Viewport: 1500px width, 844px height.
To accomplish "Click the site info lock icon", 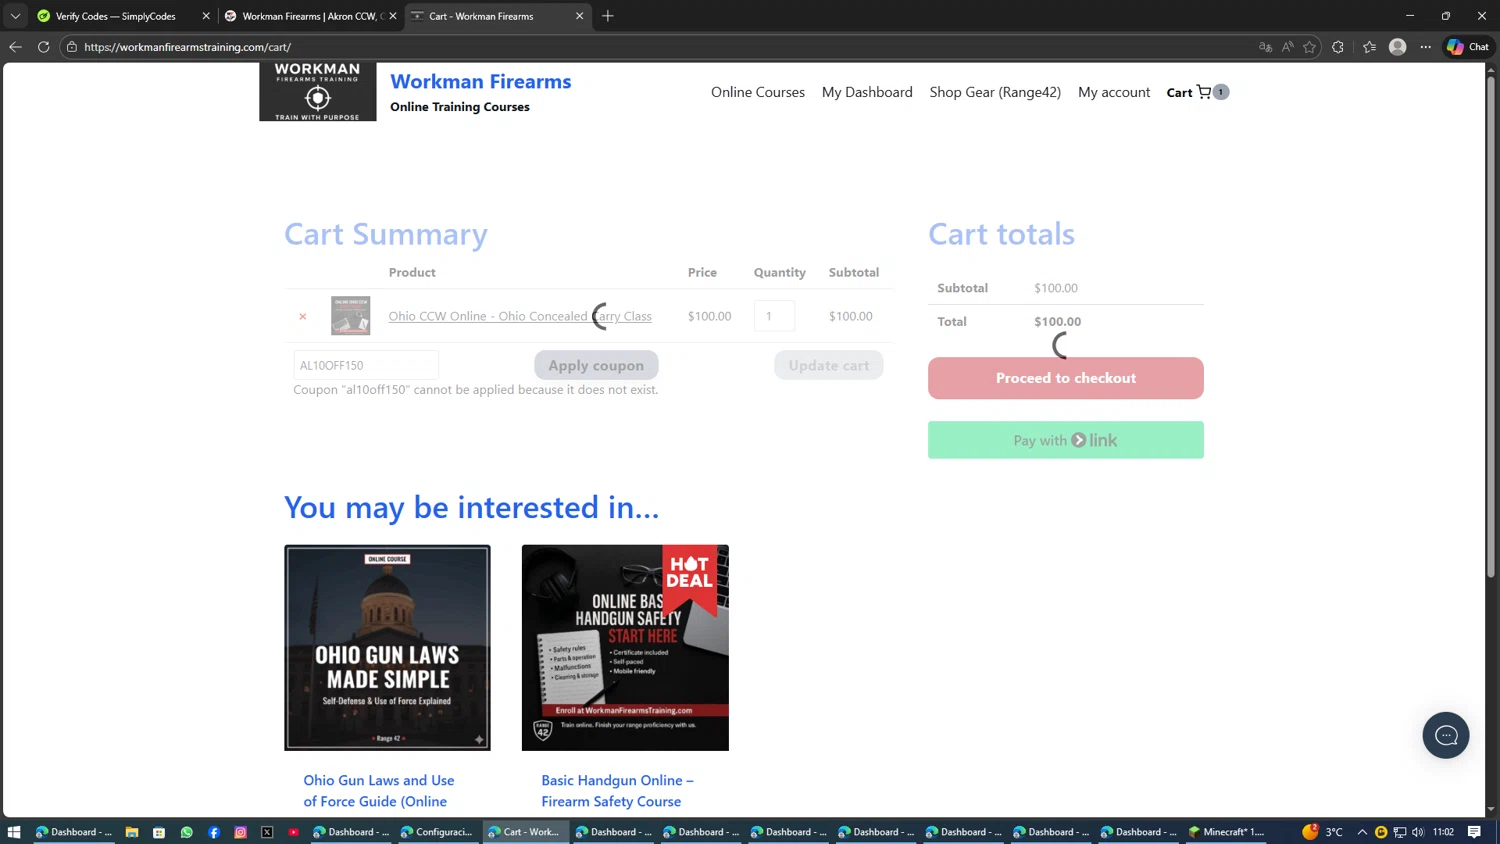I will click(x=72, y=47).
